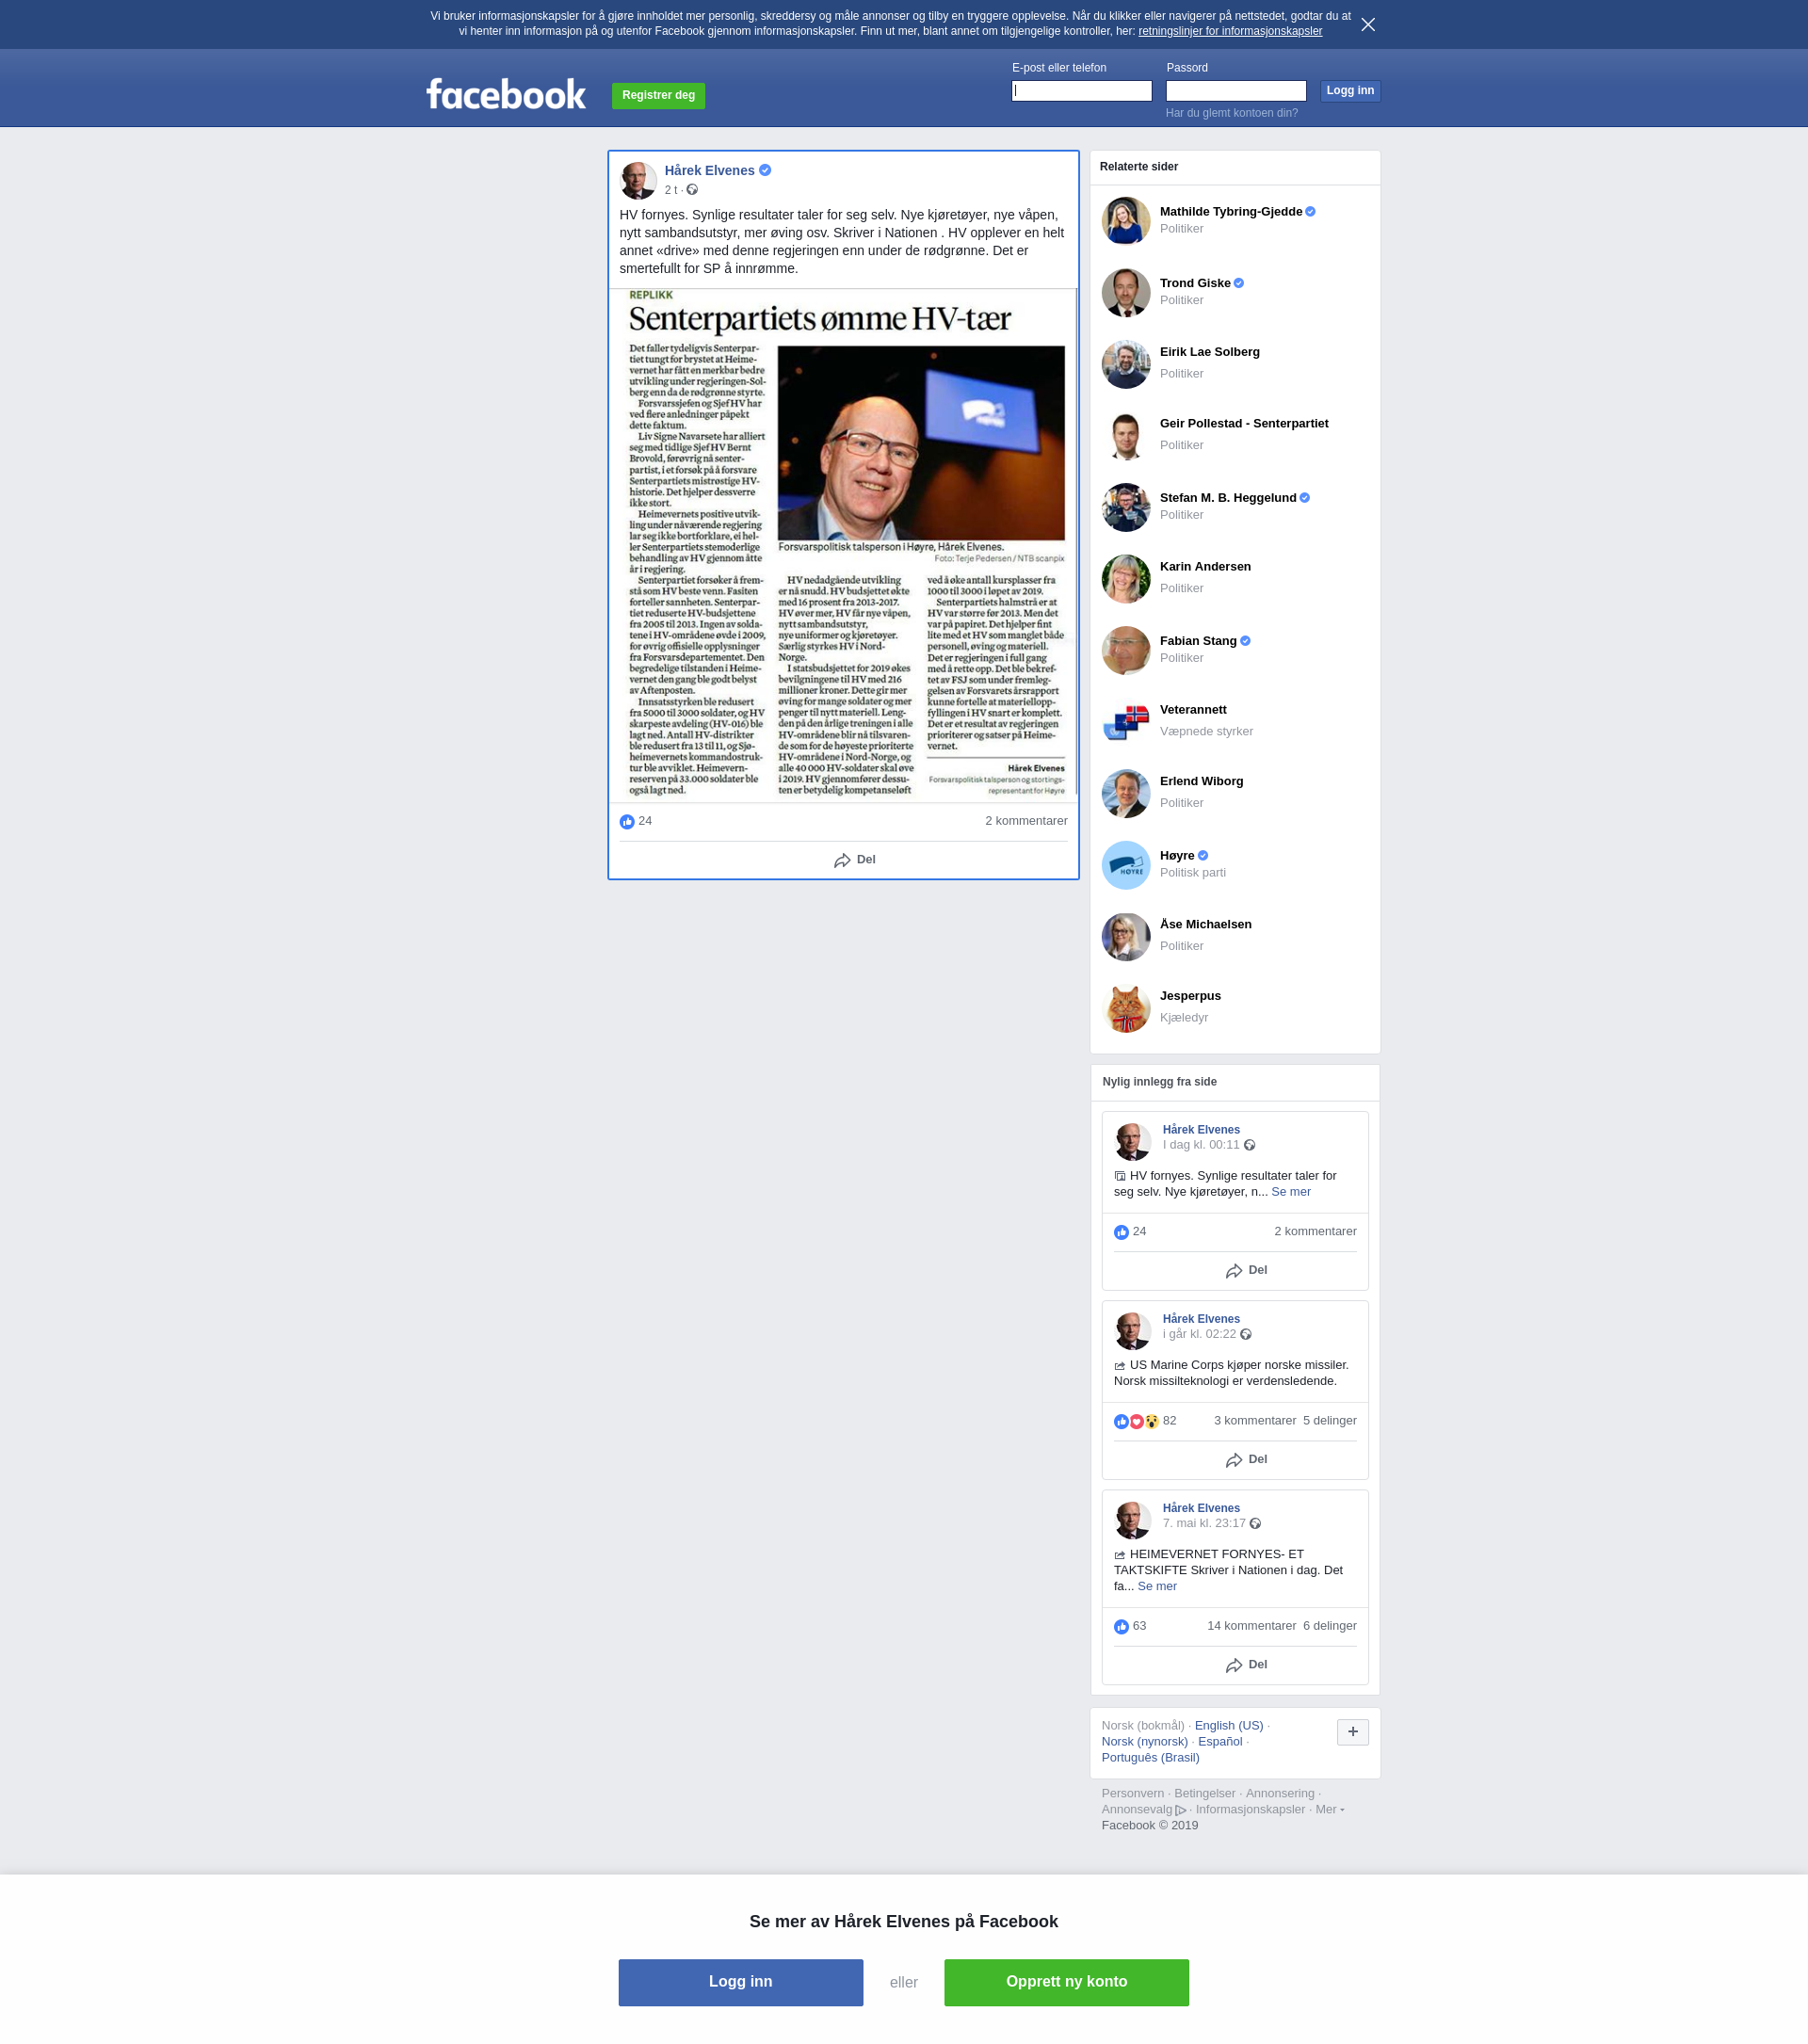Open Mathilde Tybring-Gjedde page link
1808x2044 pixels.
click(1230, 212)
